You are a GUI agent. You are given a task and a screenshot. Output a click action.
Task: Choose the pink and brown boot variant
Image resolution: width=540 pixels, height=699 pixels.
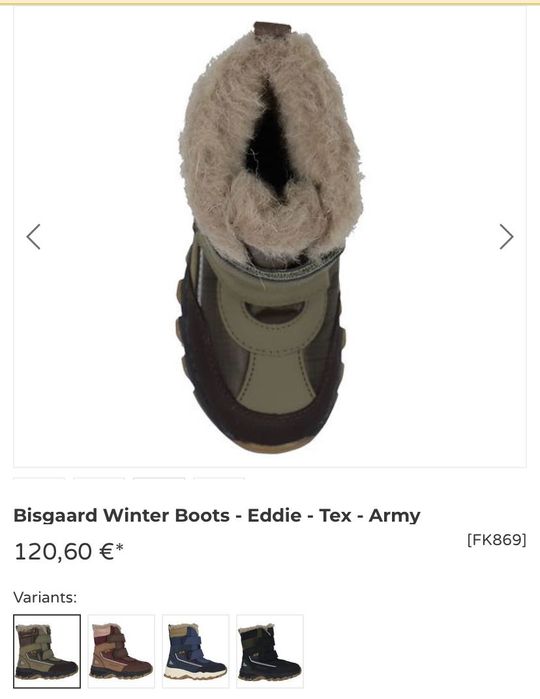tap(121, 651)
